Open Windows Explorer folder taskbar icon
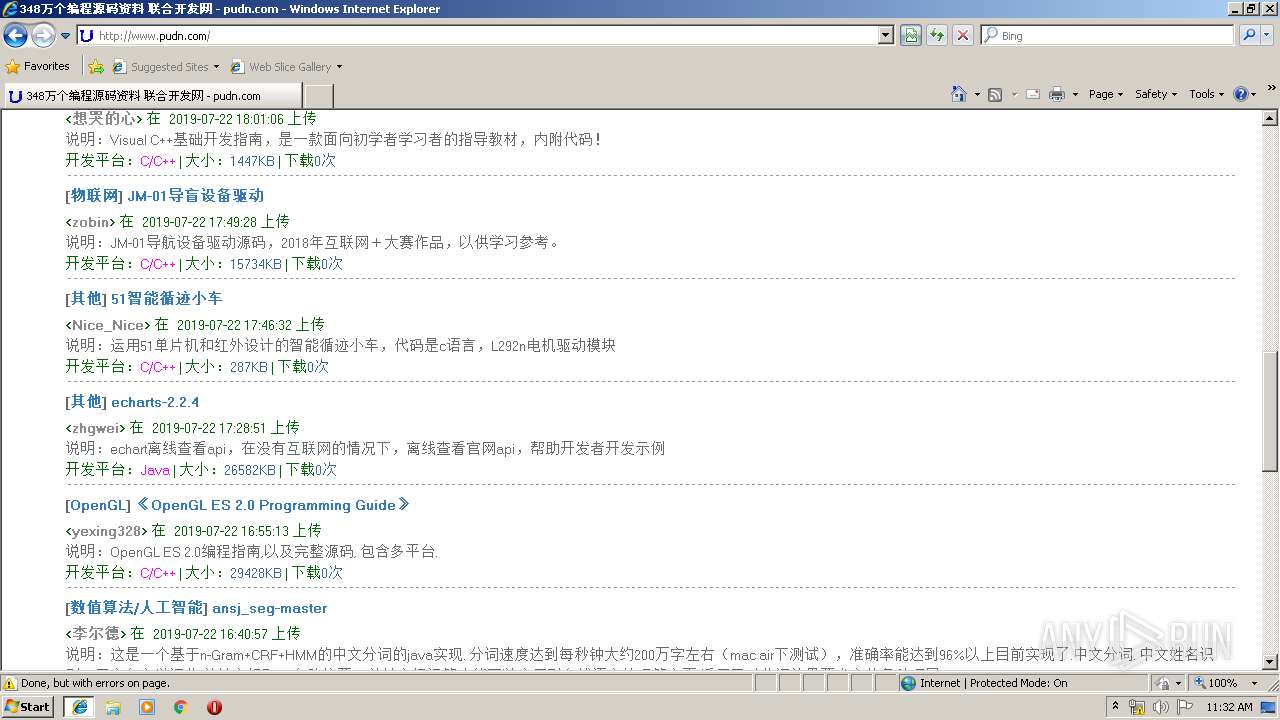 [113, 707]
